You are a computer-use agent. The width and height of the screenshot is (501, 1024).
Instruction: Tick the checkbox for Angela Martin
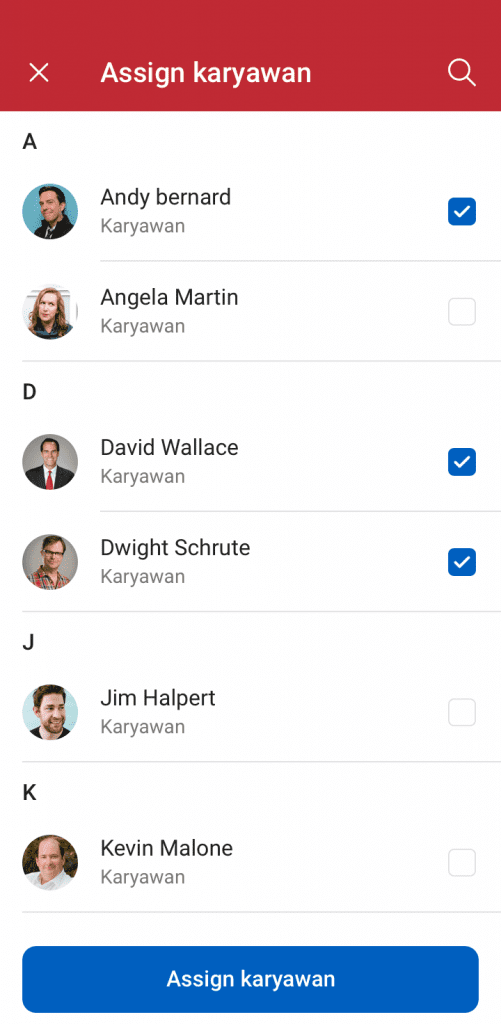tap(462, 312)
